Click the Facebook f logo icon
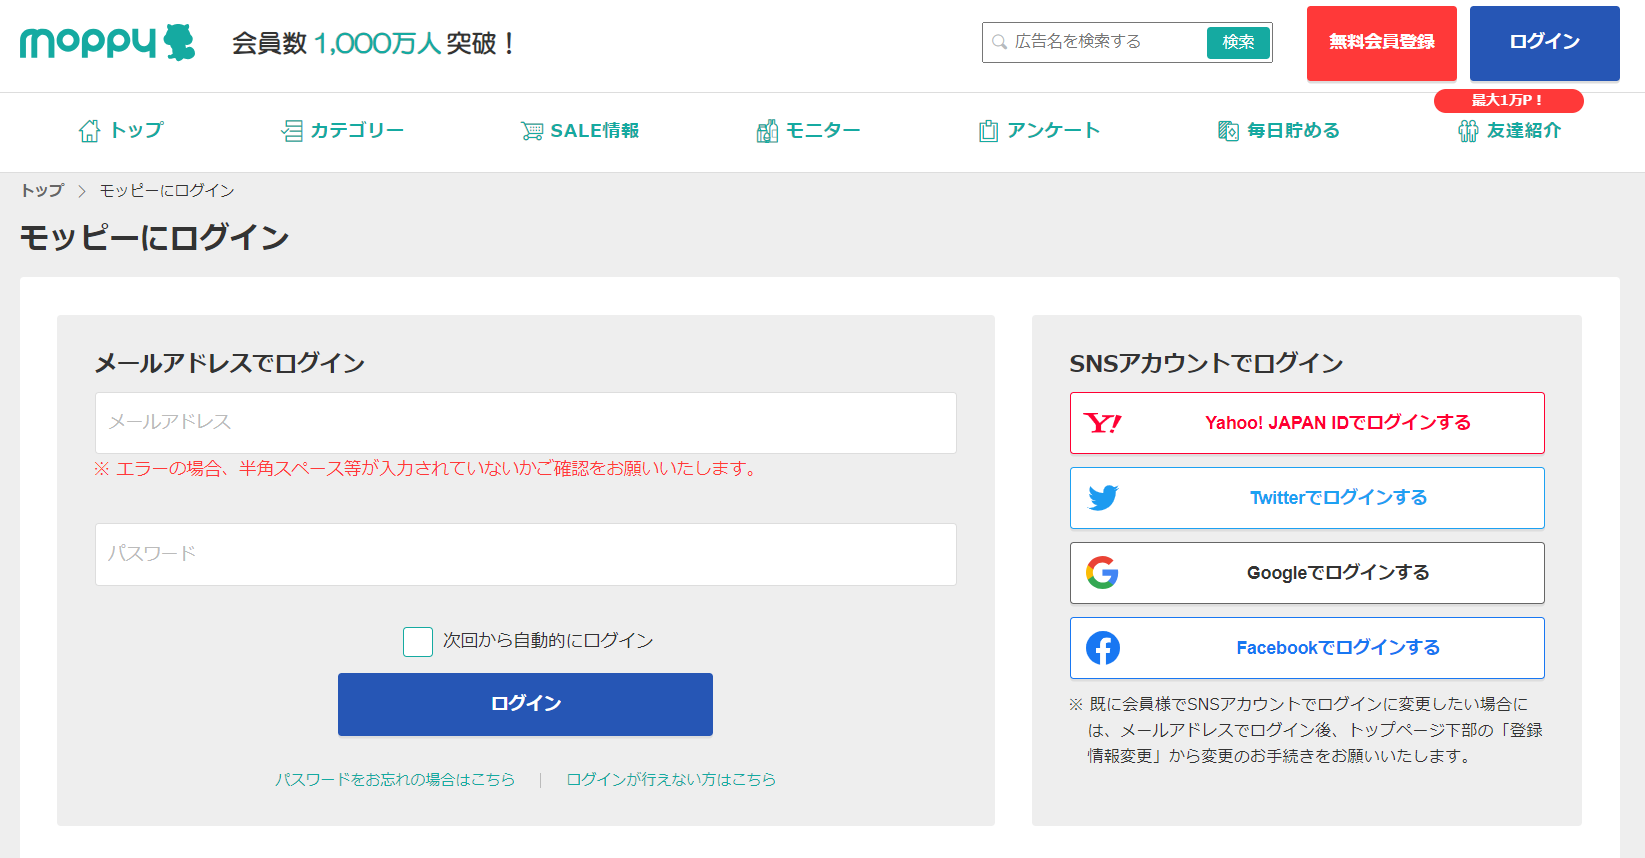1645x858 pixels. click(1103, 648)
